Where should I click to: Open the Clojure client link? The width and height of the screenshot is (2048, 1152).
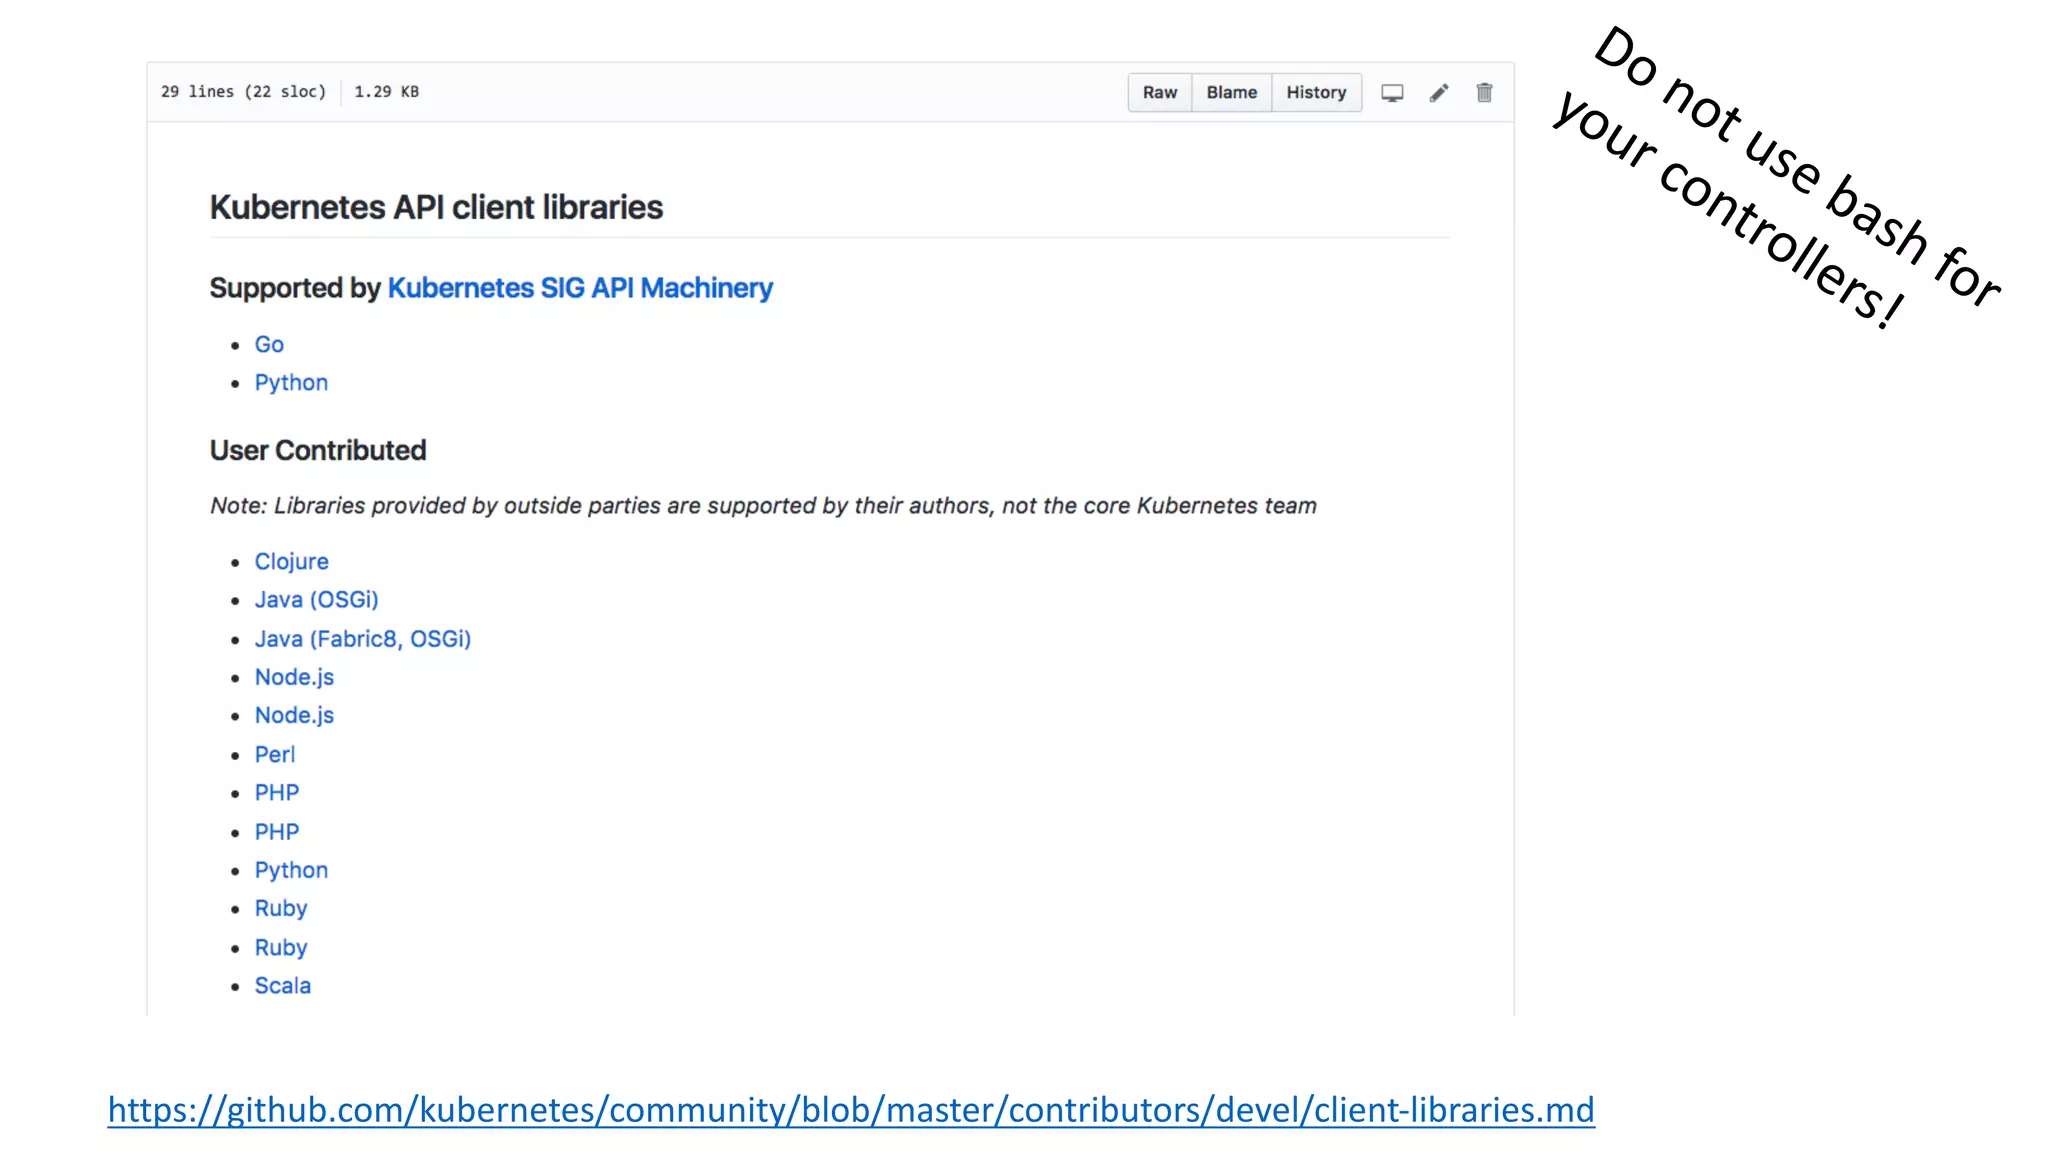click(291, 562)
